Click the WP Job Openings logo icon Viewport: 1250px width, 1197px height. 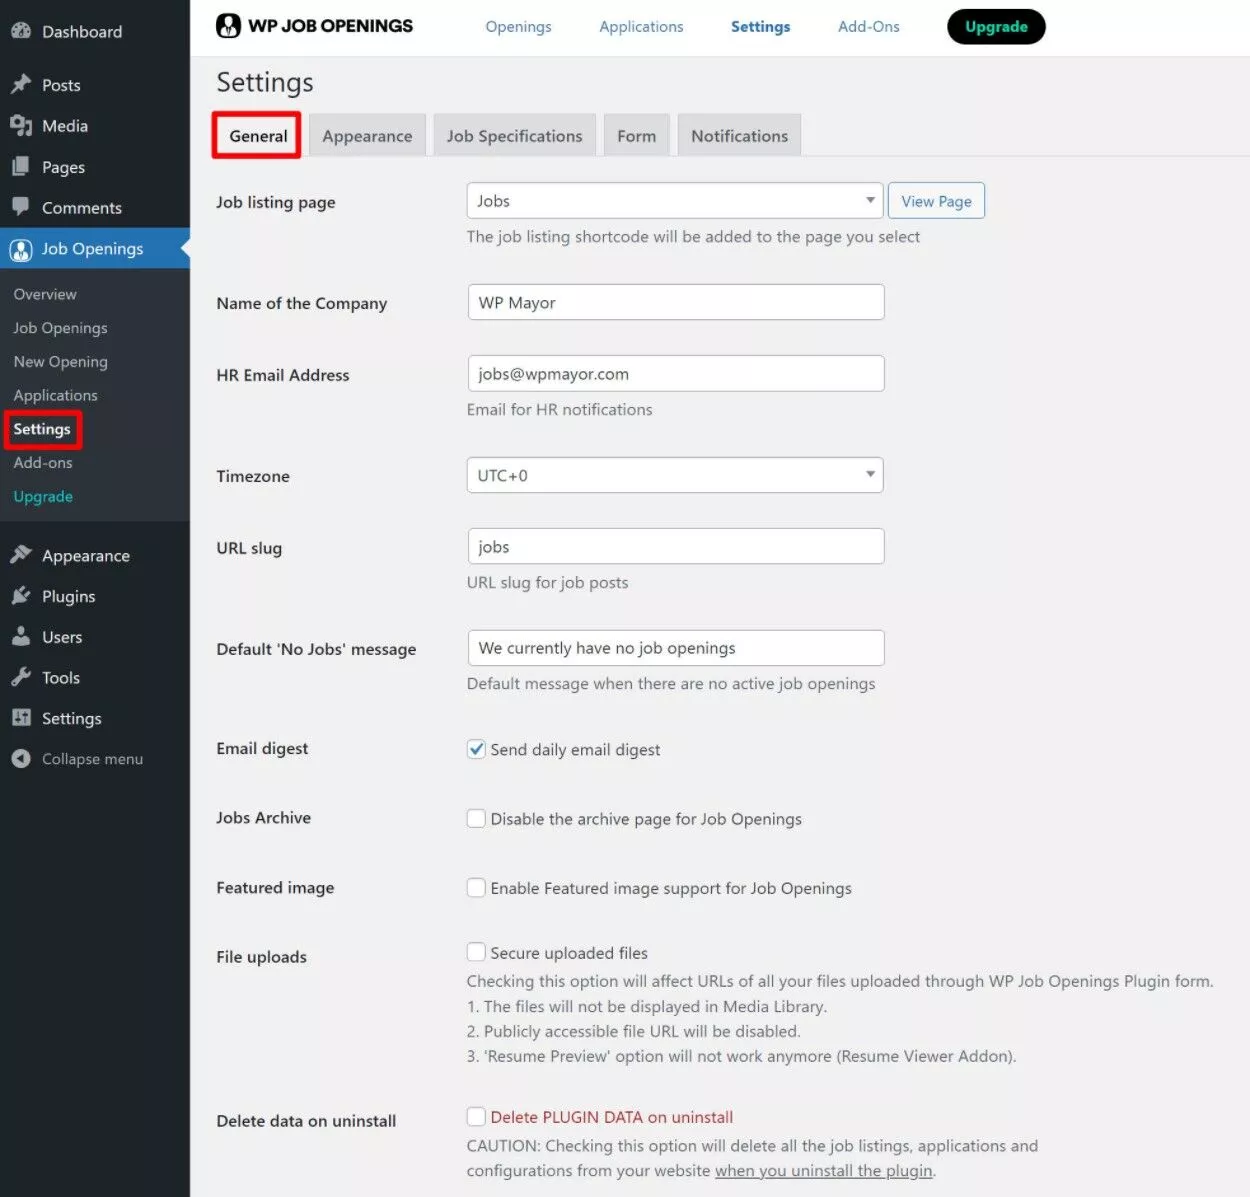[228, 26]
